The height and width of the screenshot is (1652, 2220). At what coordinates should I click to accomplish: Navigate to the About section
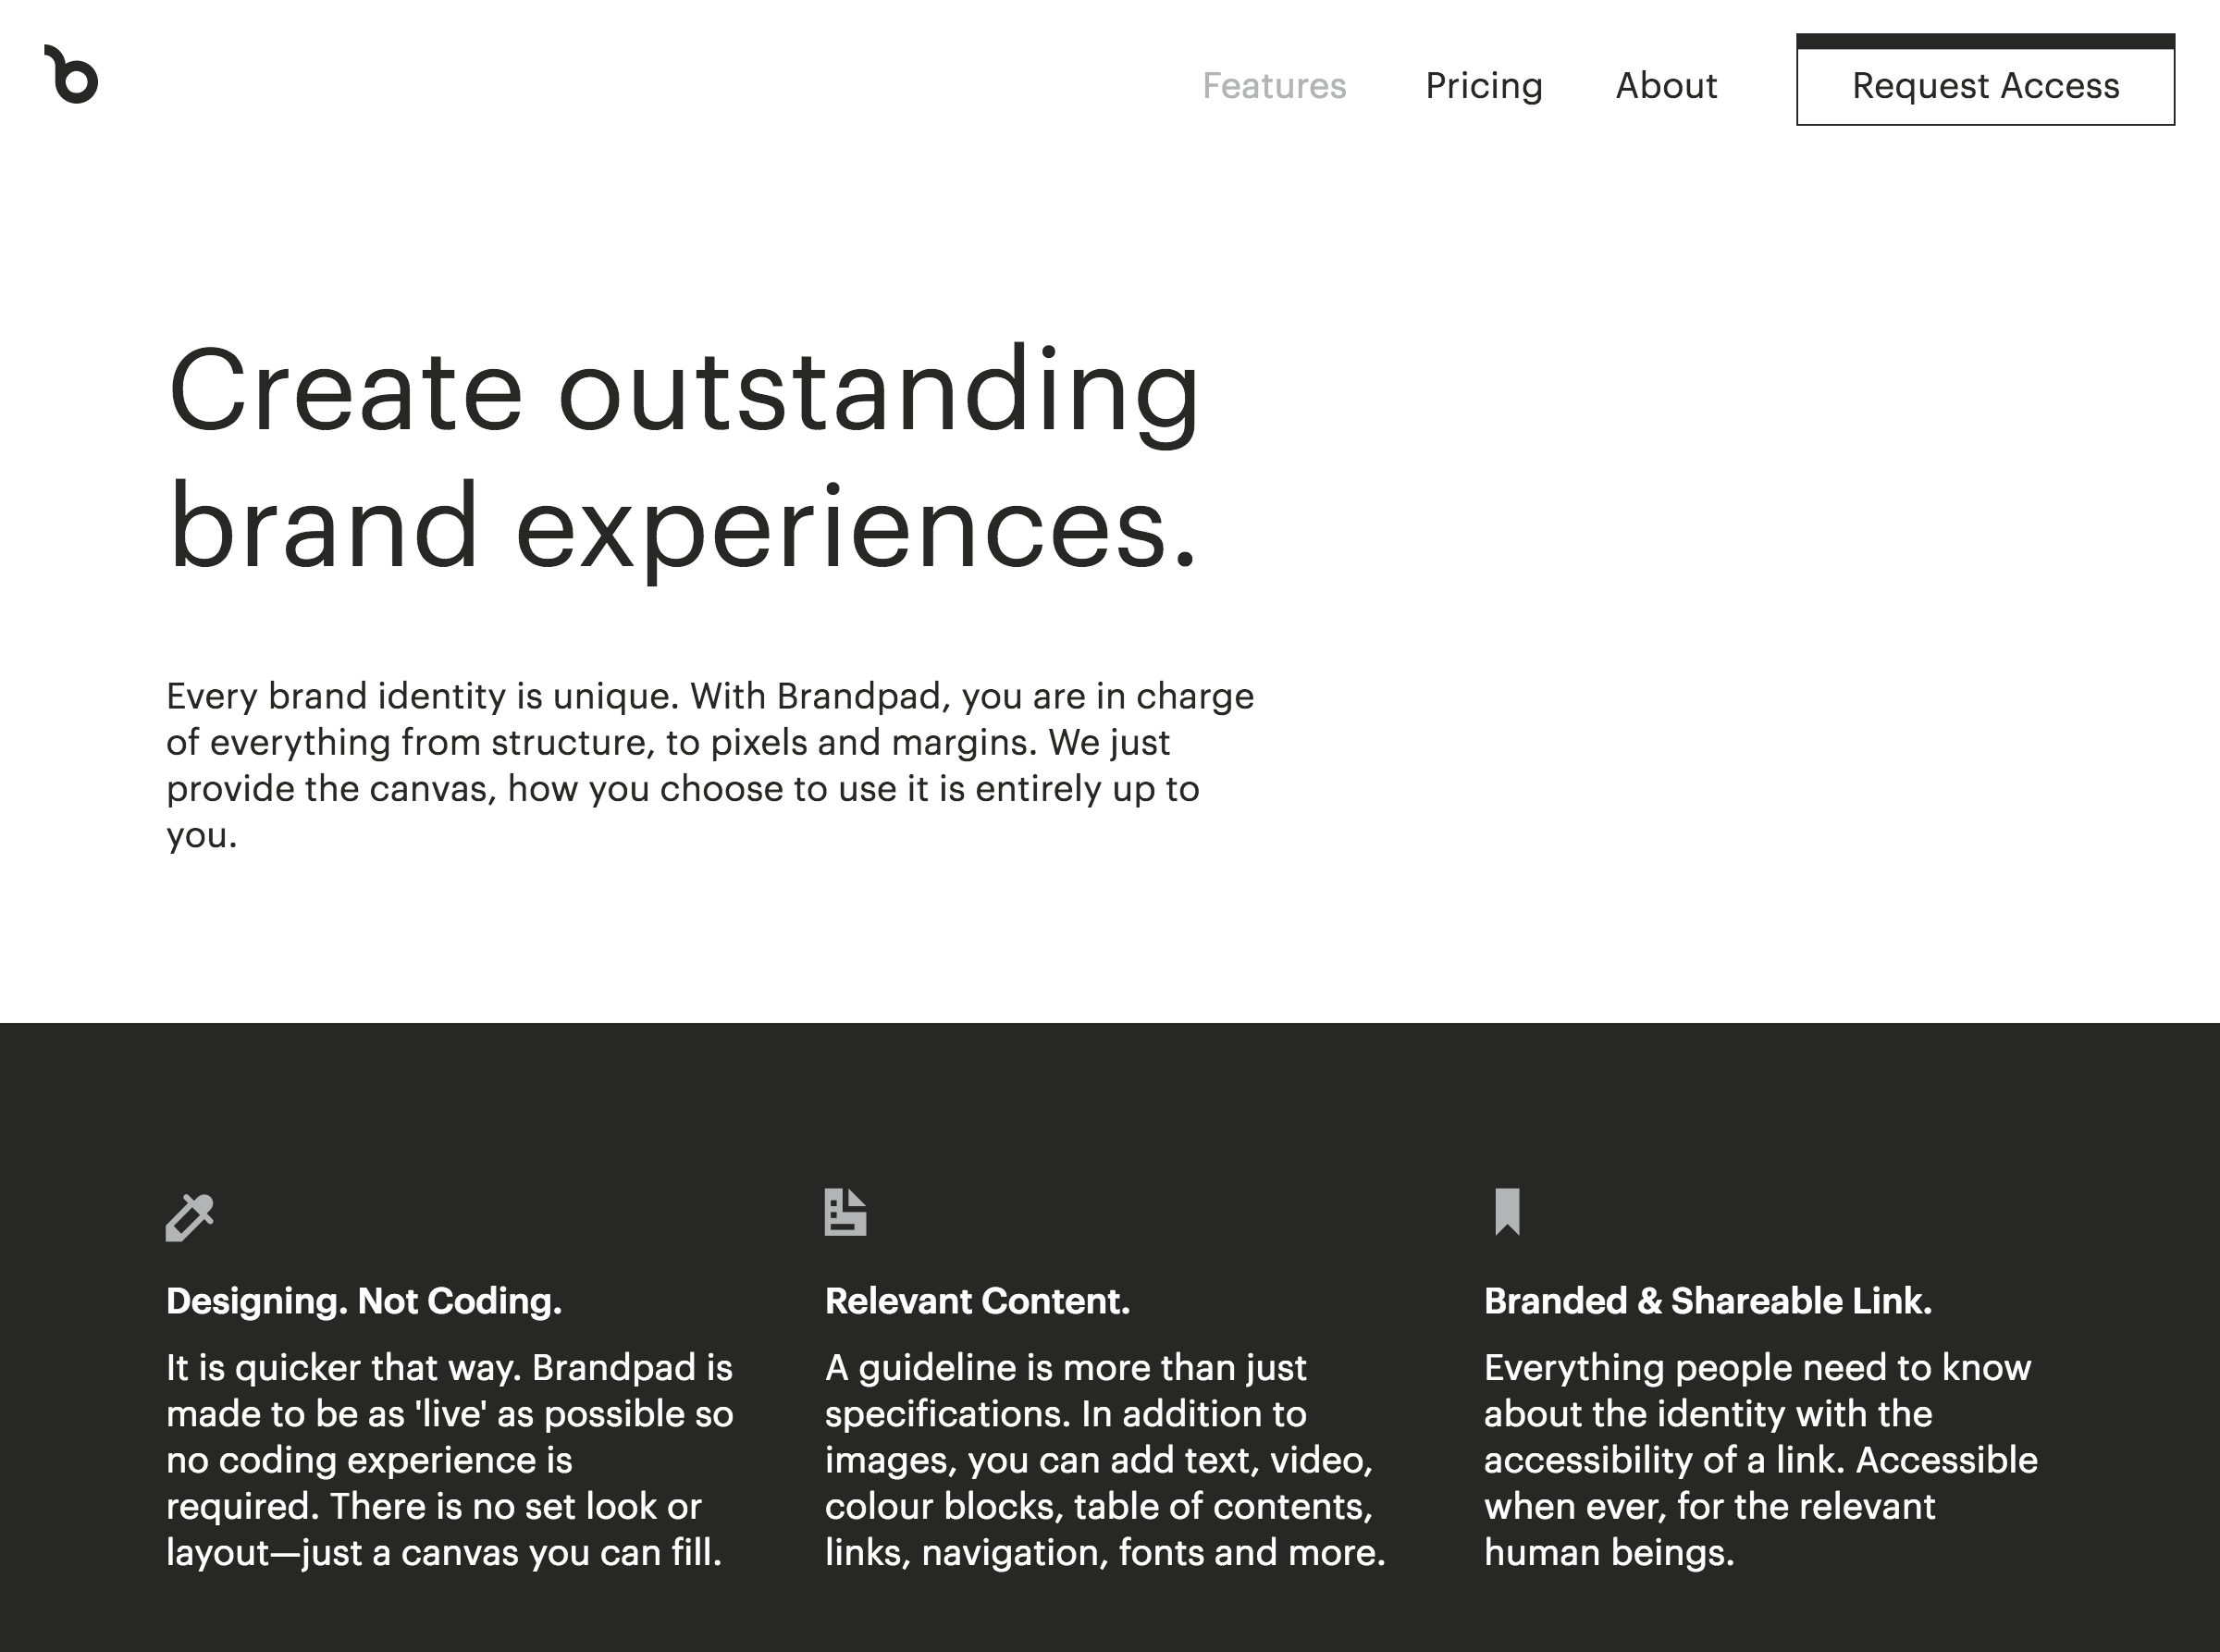[1666, 86]
